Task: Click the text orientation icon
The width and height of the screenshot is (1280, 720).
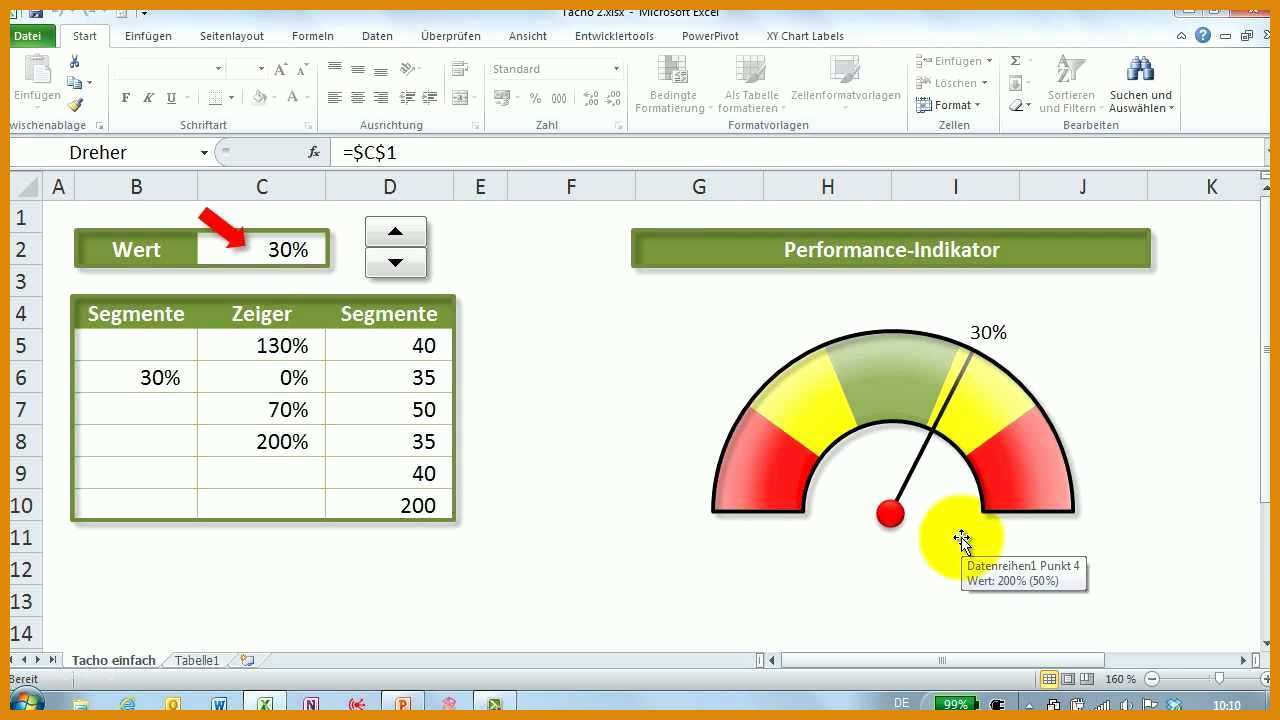Action: point(408,69)
